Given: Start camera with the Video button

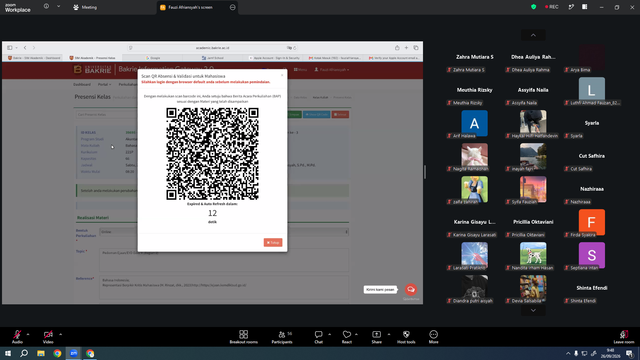Looking at the screenshot, I should click(x=48, y=337).
